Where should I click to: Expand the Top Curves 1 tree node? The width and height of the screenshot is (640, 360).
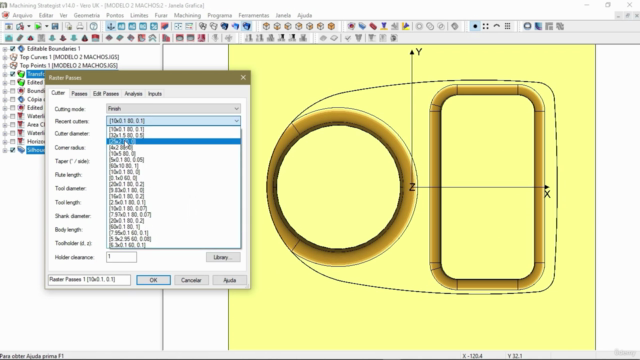click(5, 57)
